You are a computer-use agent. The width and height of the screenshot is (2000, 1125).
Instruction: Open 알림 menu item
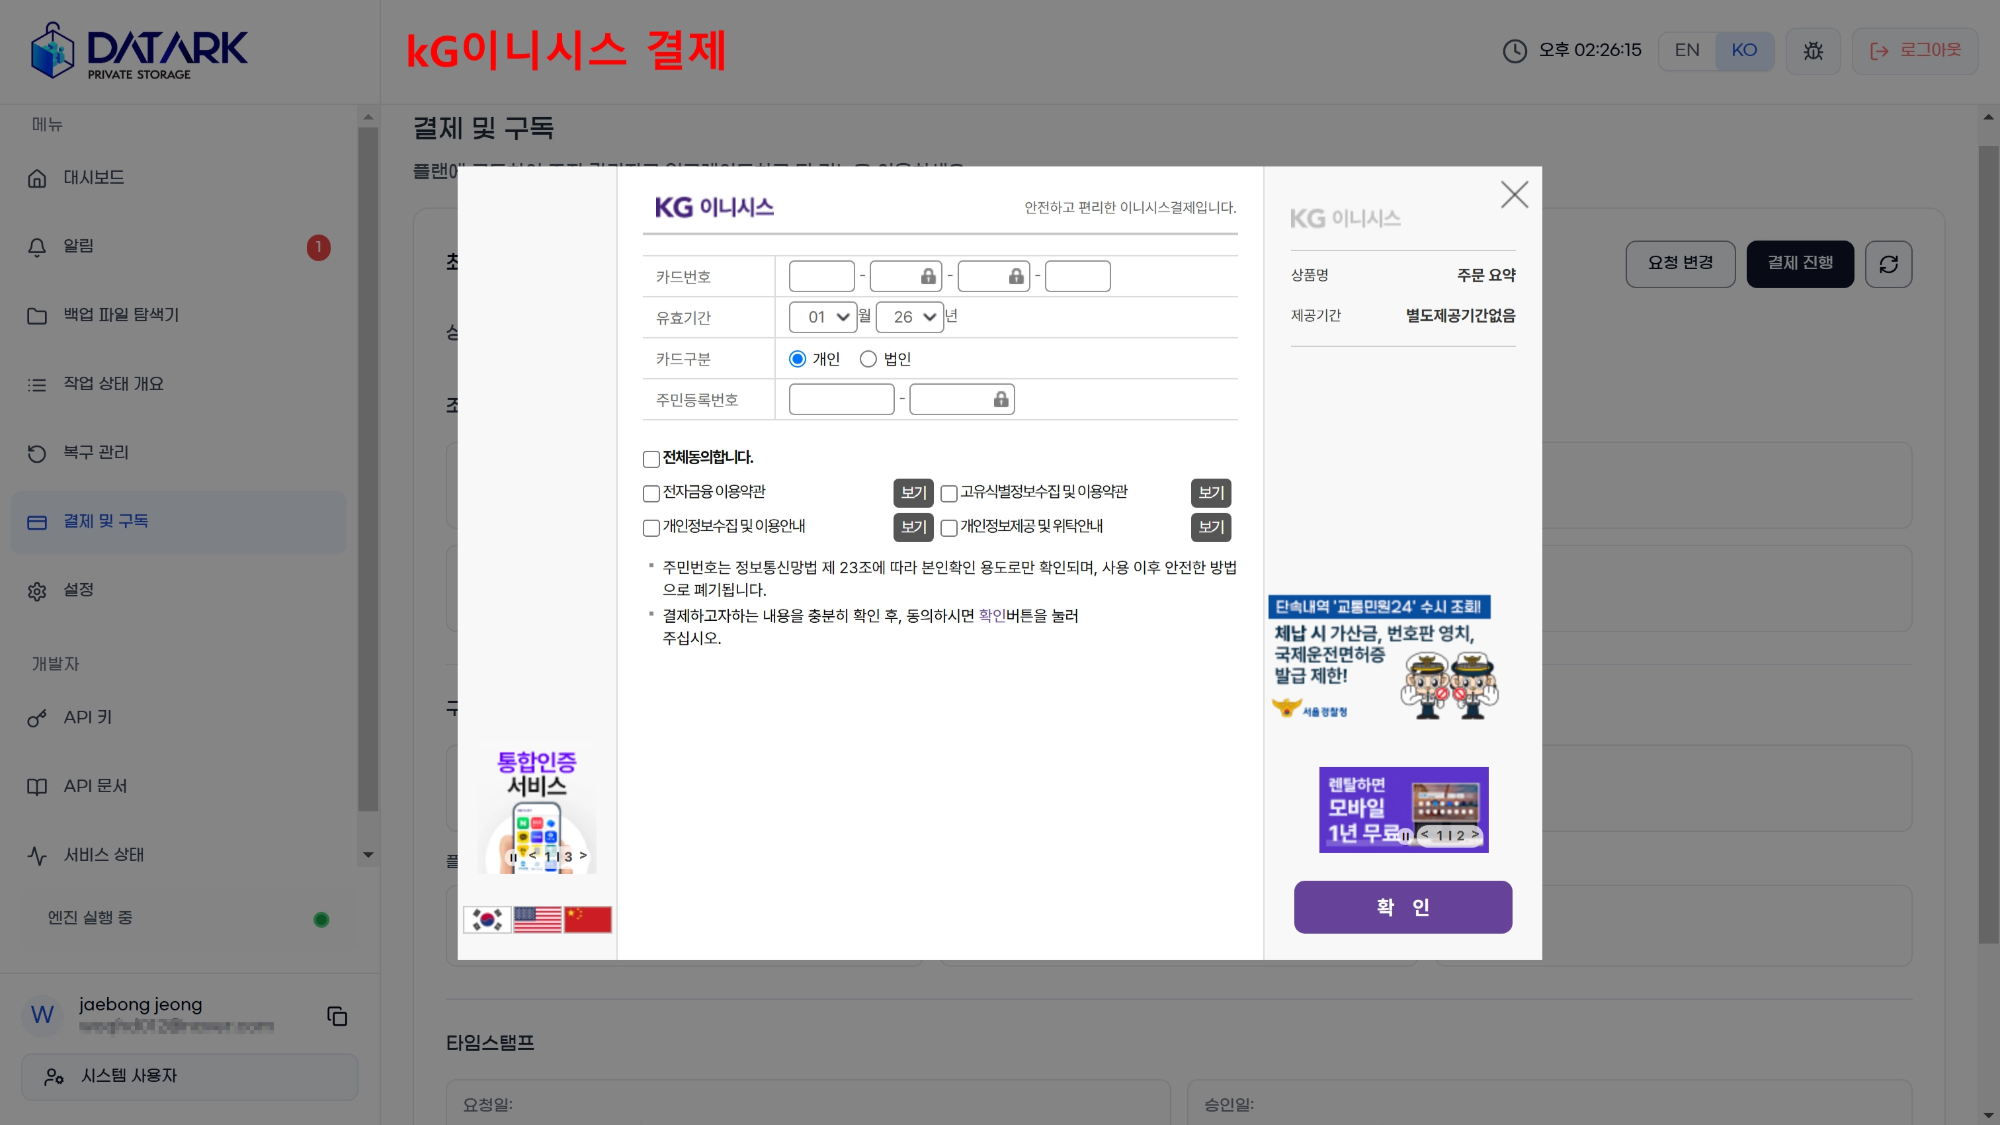(178, 247)
